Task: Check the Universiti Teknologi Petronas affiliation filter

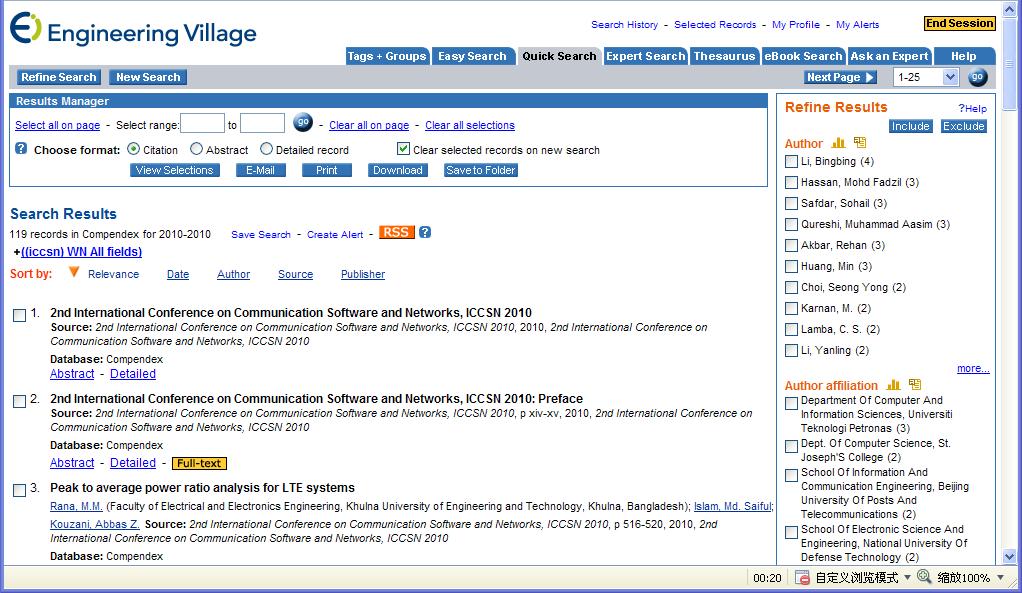Action: pos(791,403)
